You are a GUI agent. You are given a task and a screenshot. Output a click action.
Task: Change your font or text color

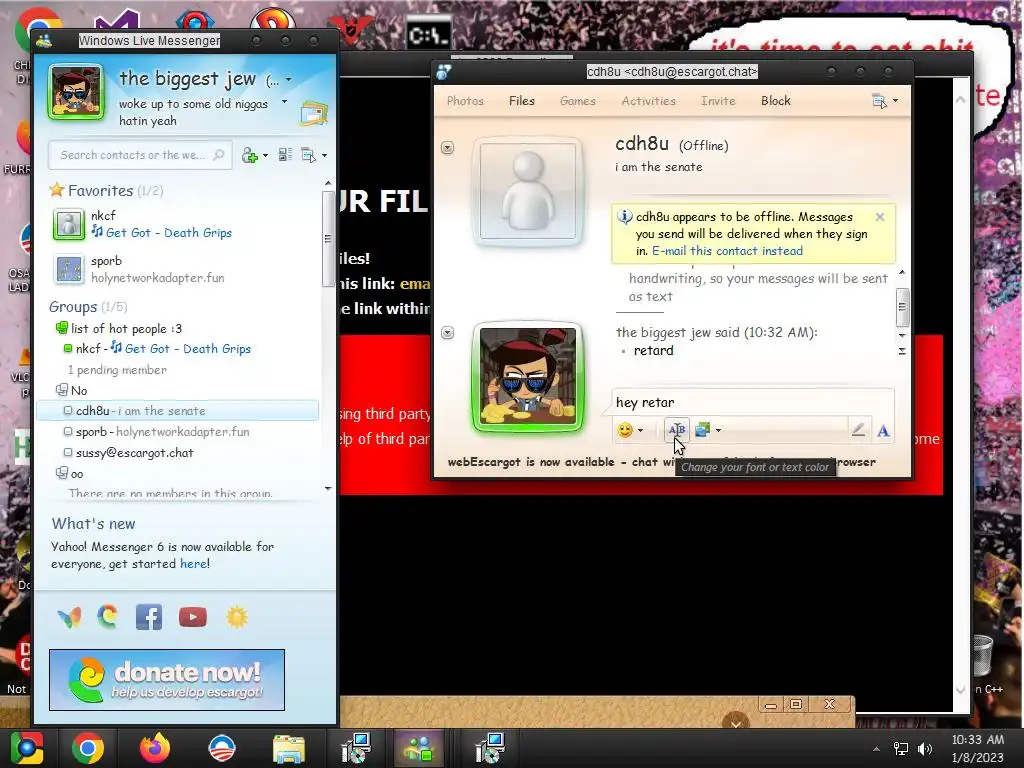coord(677,430)
